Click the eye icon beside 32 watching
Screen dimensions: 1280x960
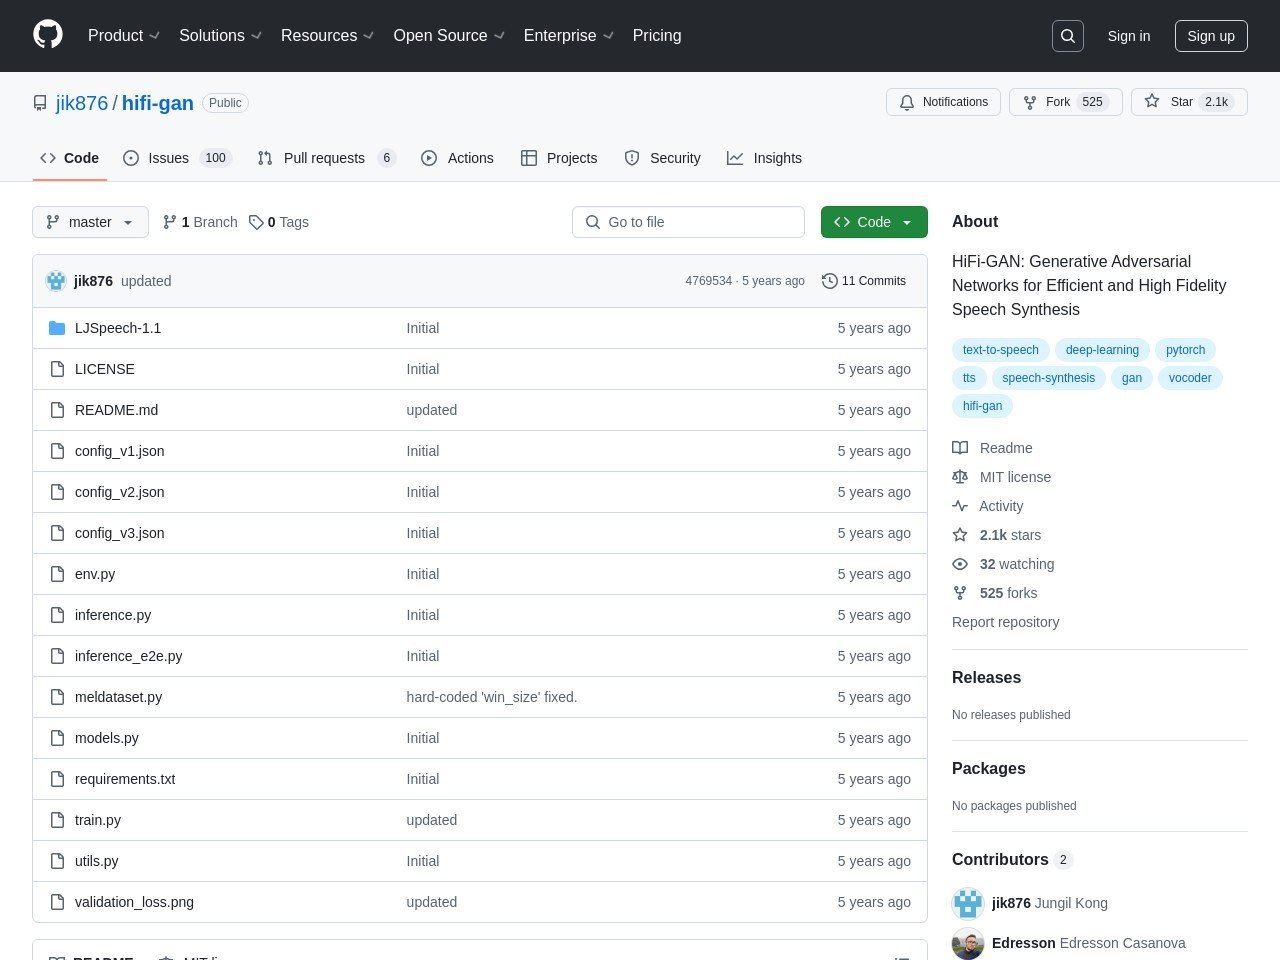point(960,564)
